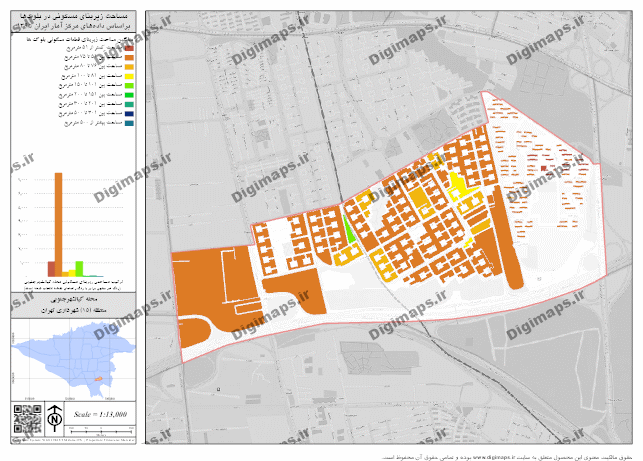Screen dimensions: 643x461
Task: Click the north arrow compass symbol
Action: point(54,416)
